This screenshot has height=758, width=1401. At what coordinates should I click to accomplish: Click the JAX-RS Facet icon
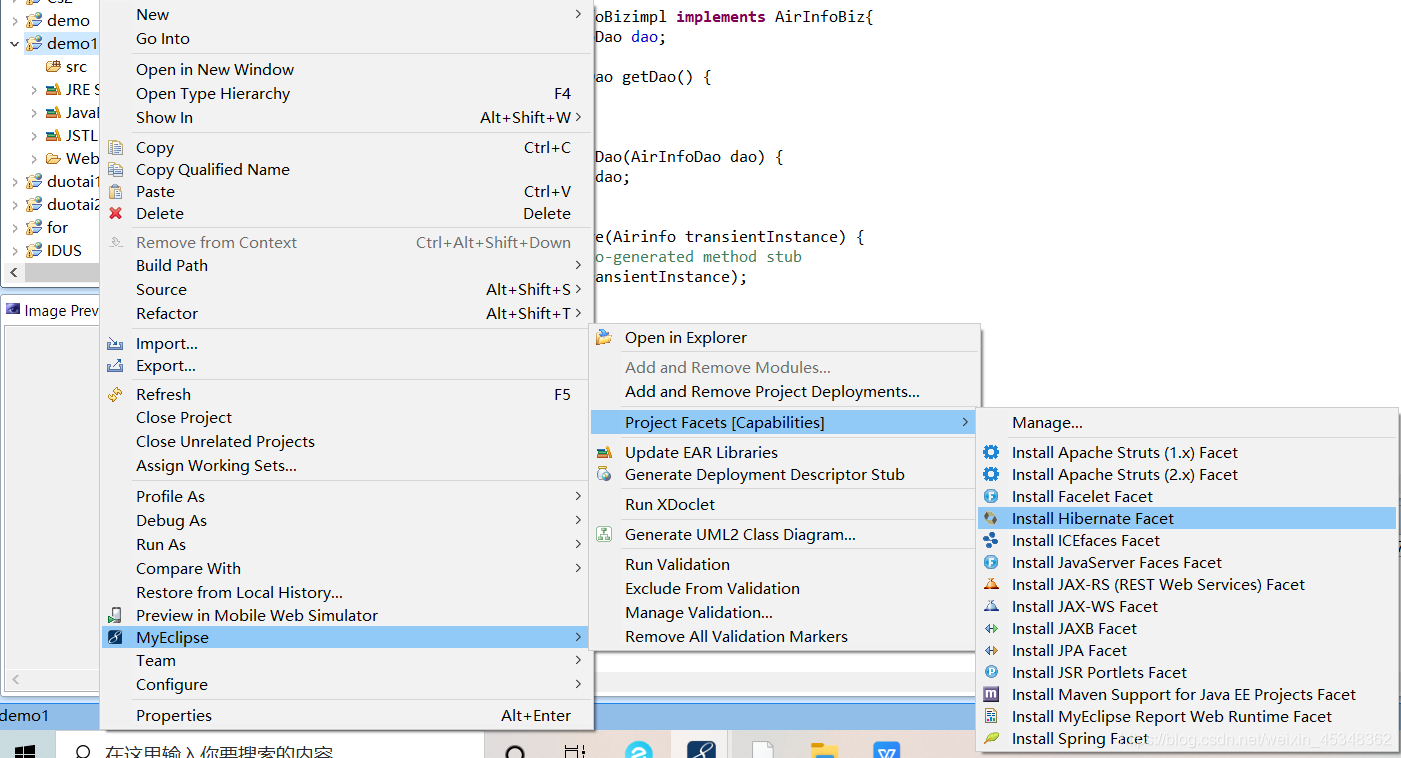click(x=991, y=584)
